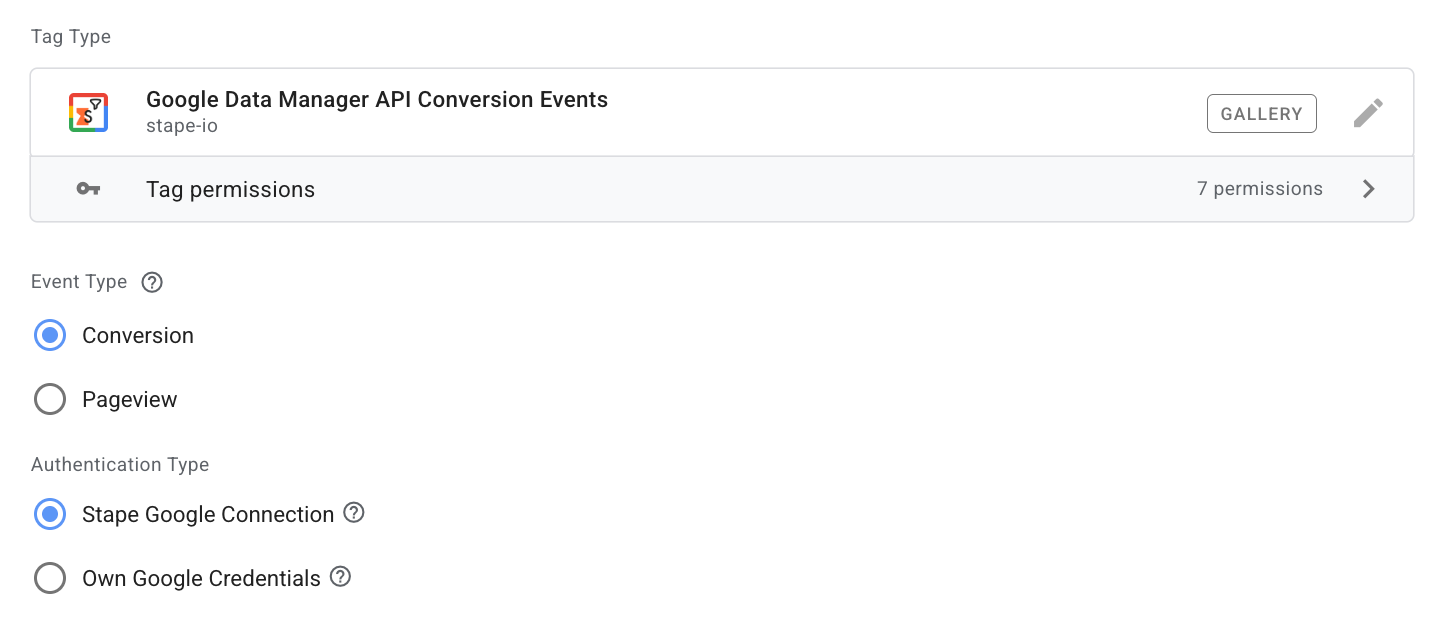Open the Event Type help question-mark icon
Image resolution: width=1444 pixels, height=624 pixels.
[x=152, y=282]
